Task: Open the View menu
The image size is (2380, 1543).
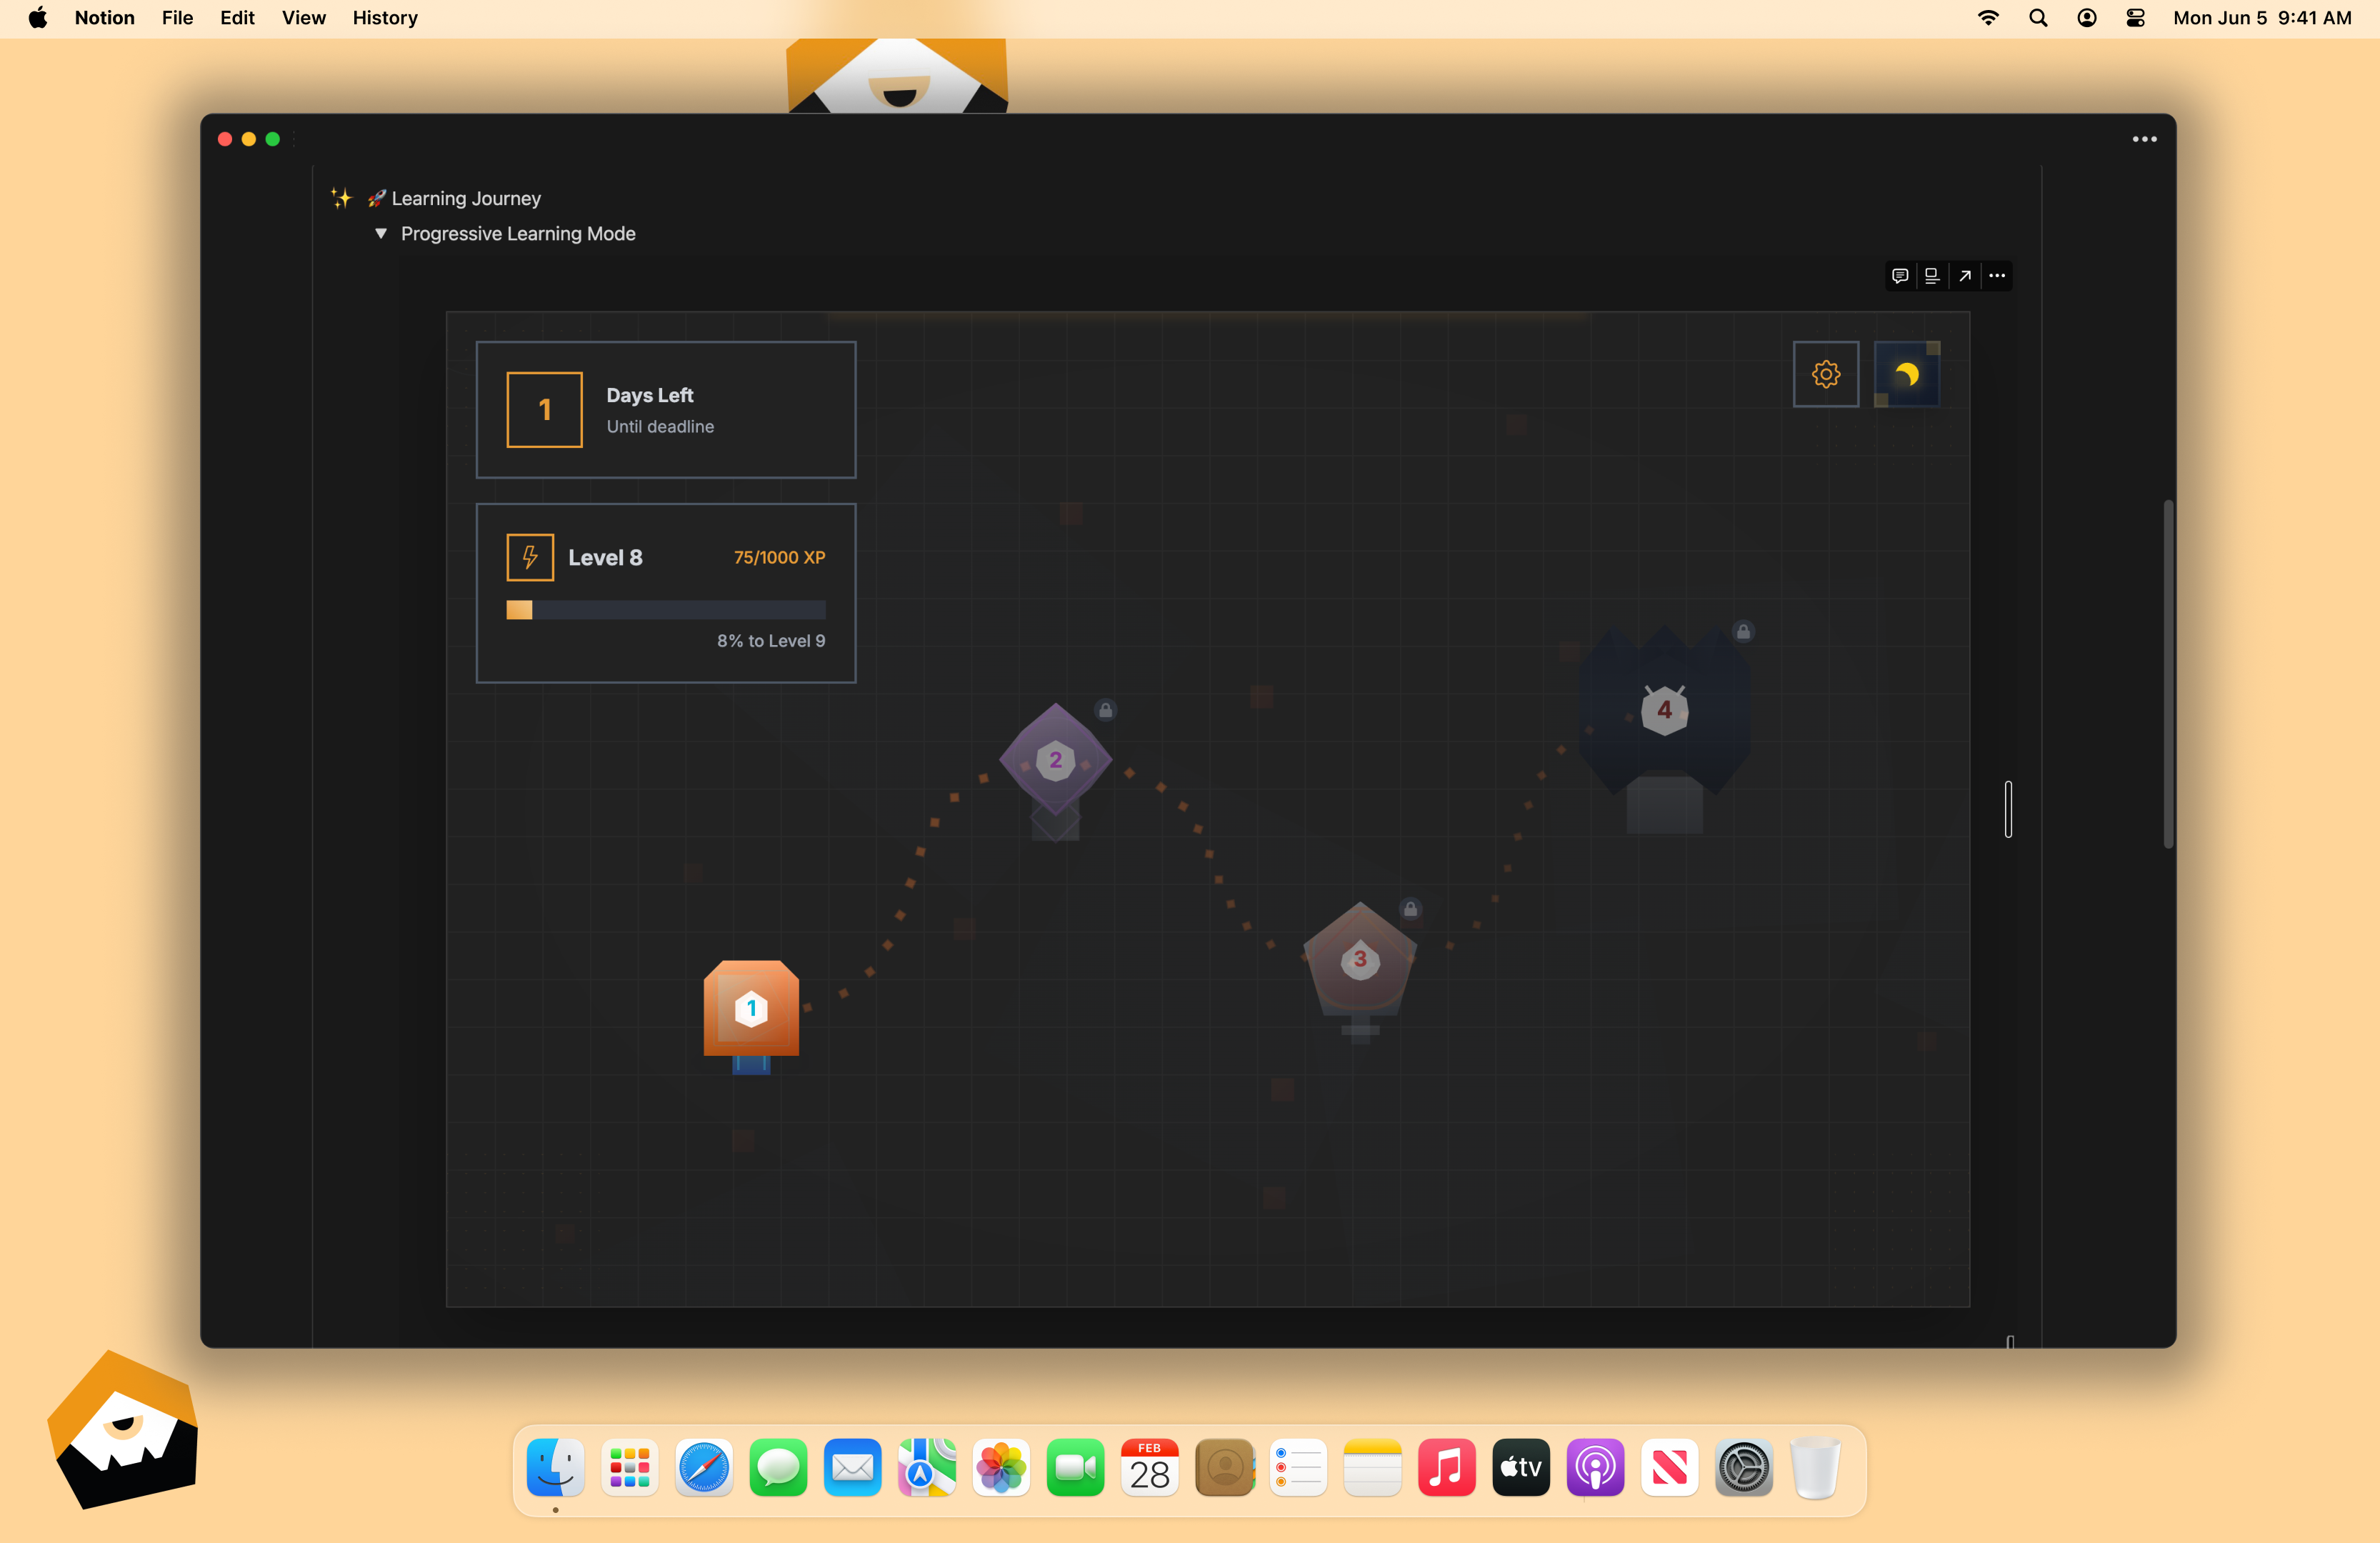Action: click(303, 18)
